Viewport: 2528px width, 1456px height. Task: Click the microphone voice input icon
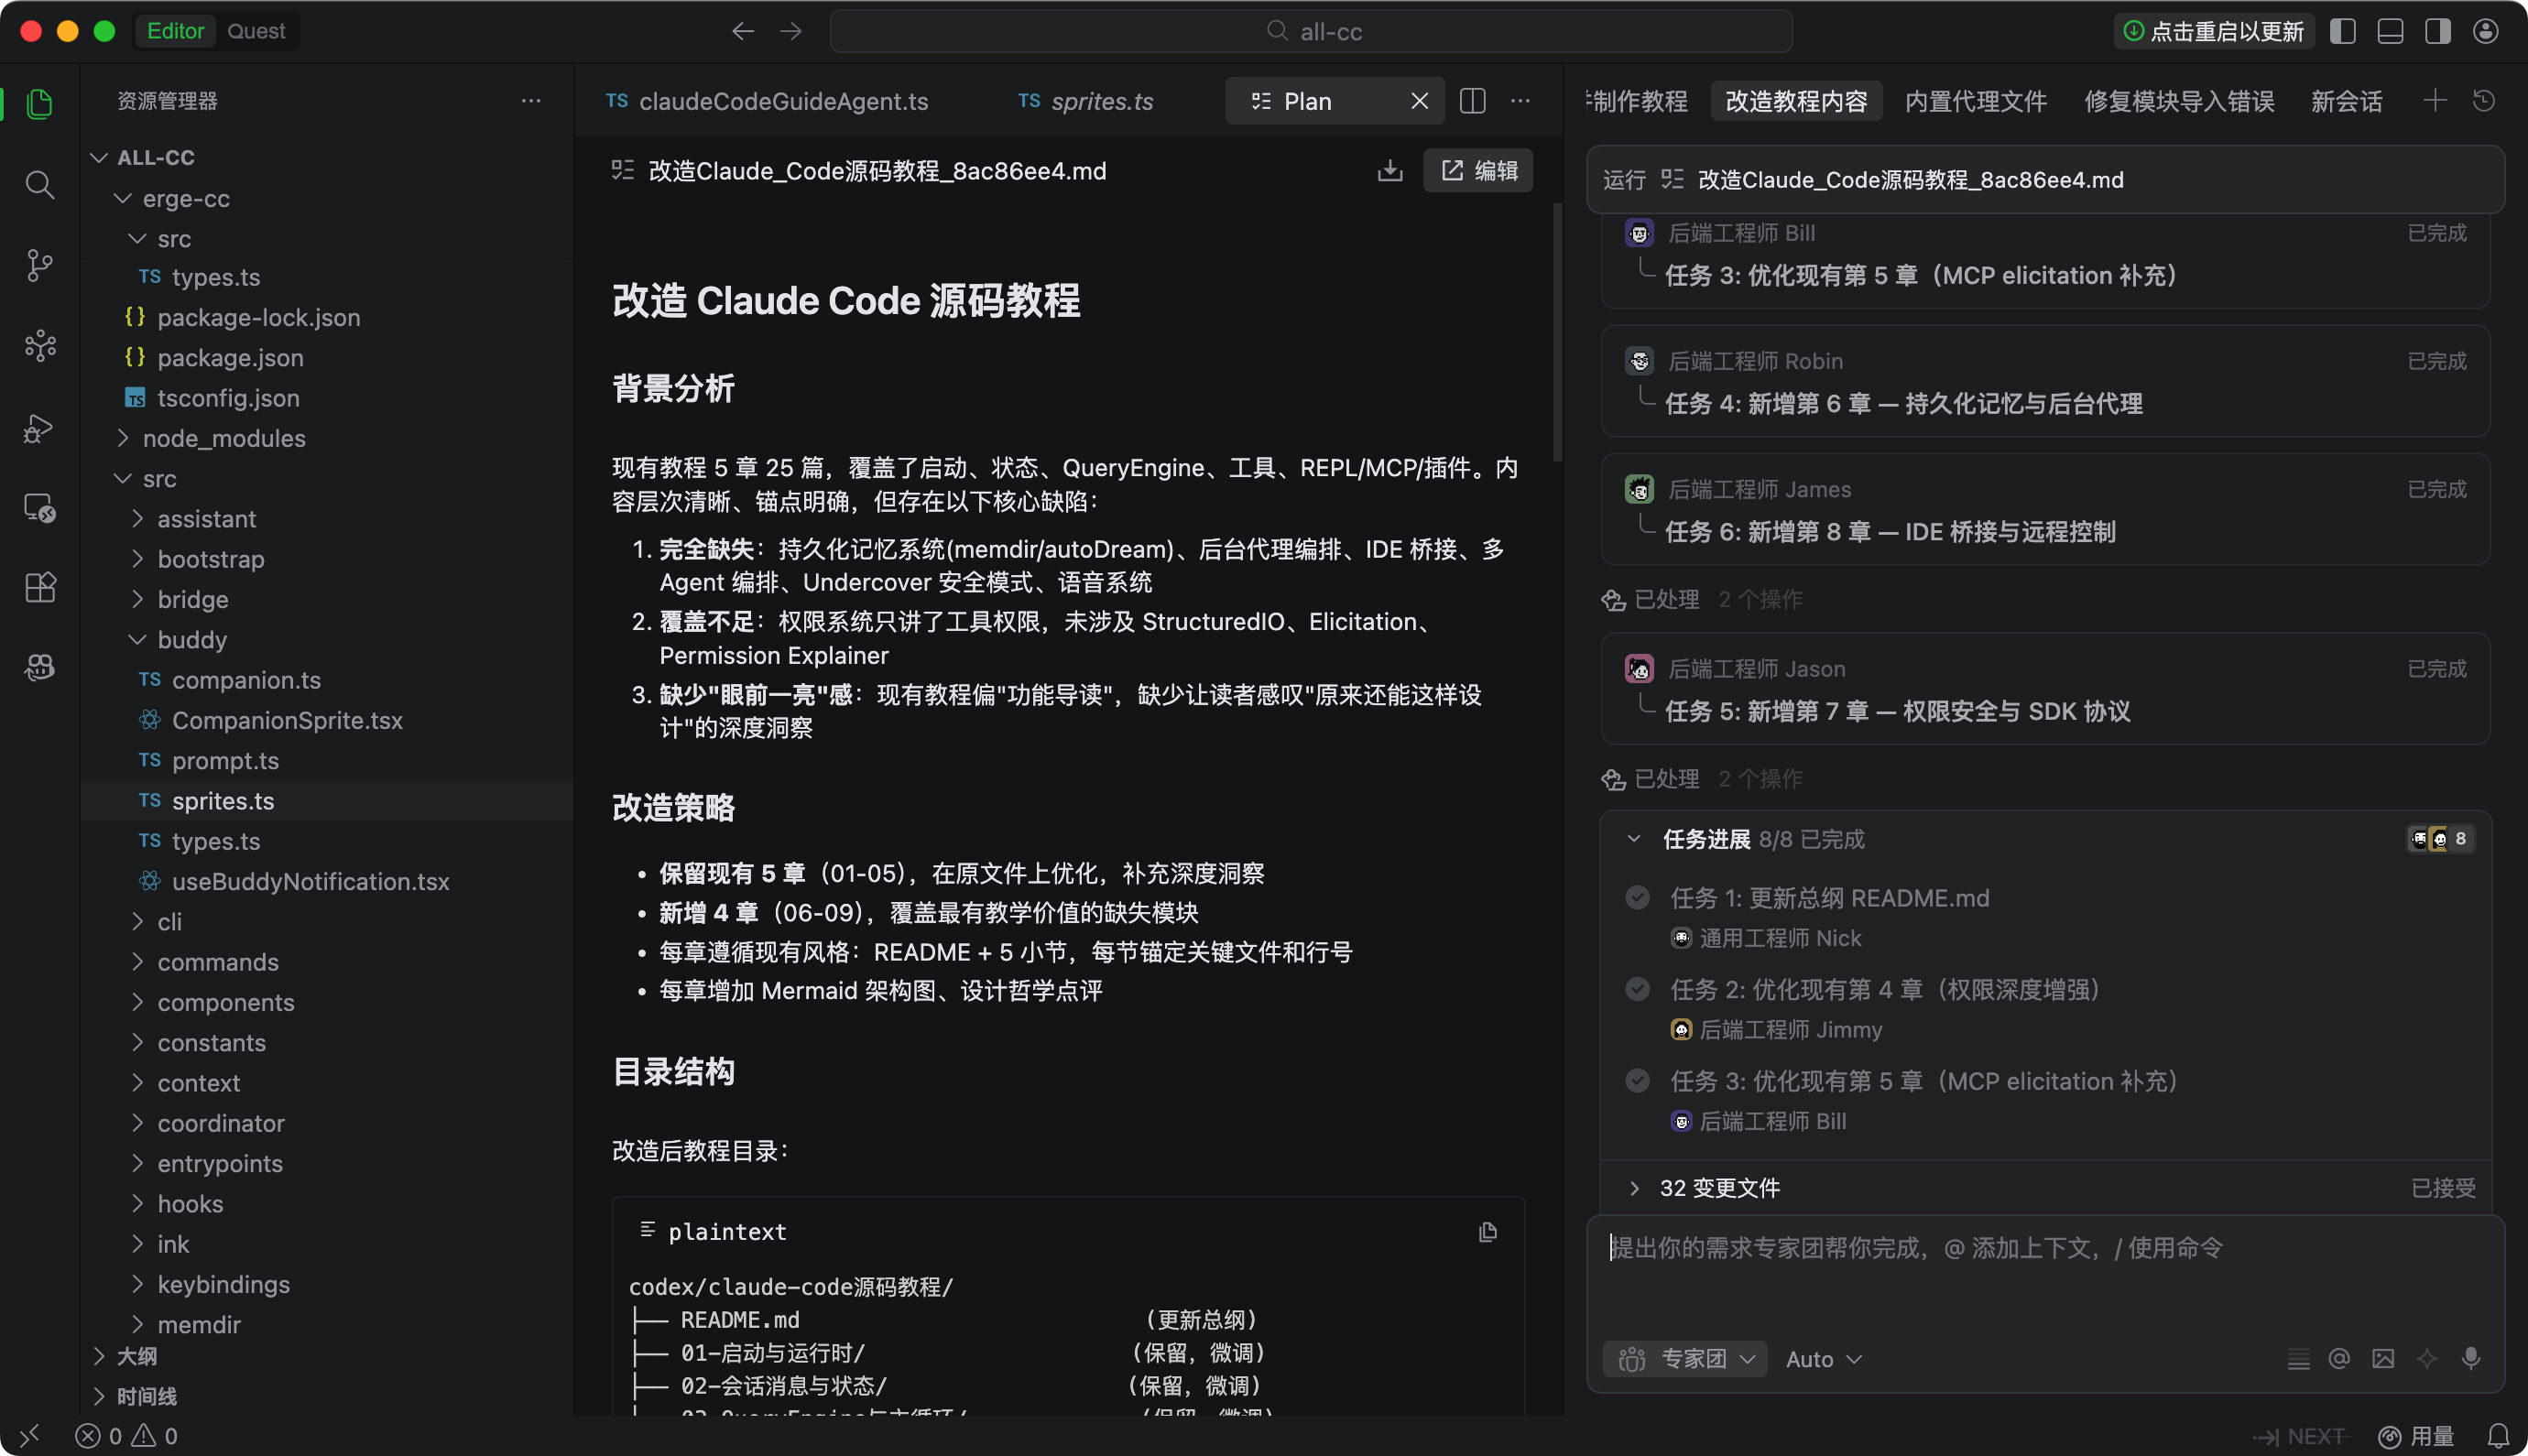(2470, 1358)
